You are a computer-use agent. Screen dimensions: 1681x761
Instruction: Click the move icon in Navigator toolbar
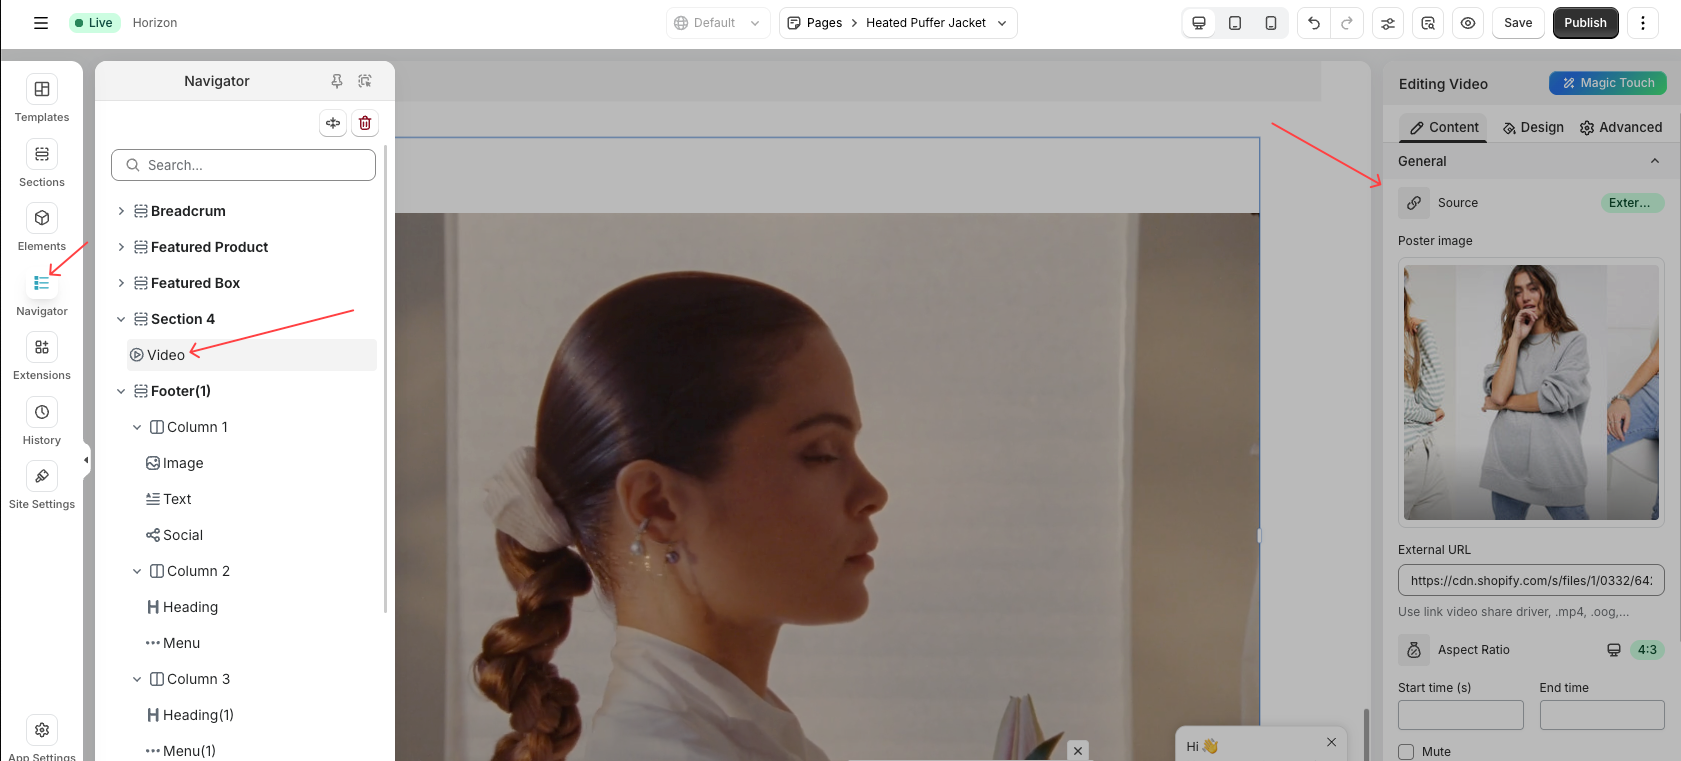[333, 123]
